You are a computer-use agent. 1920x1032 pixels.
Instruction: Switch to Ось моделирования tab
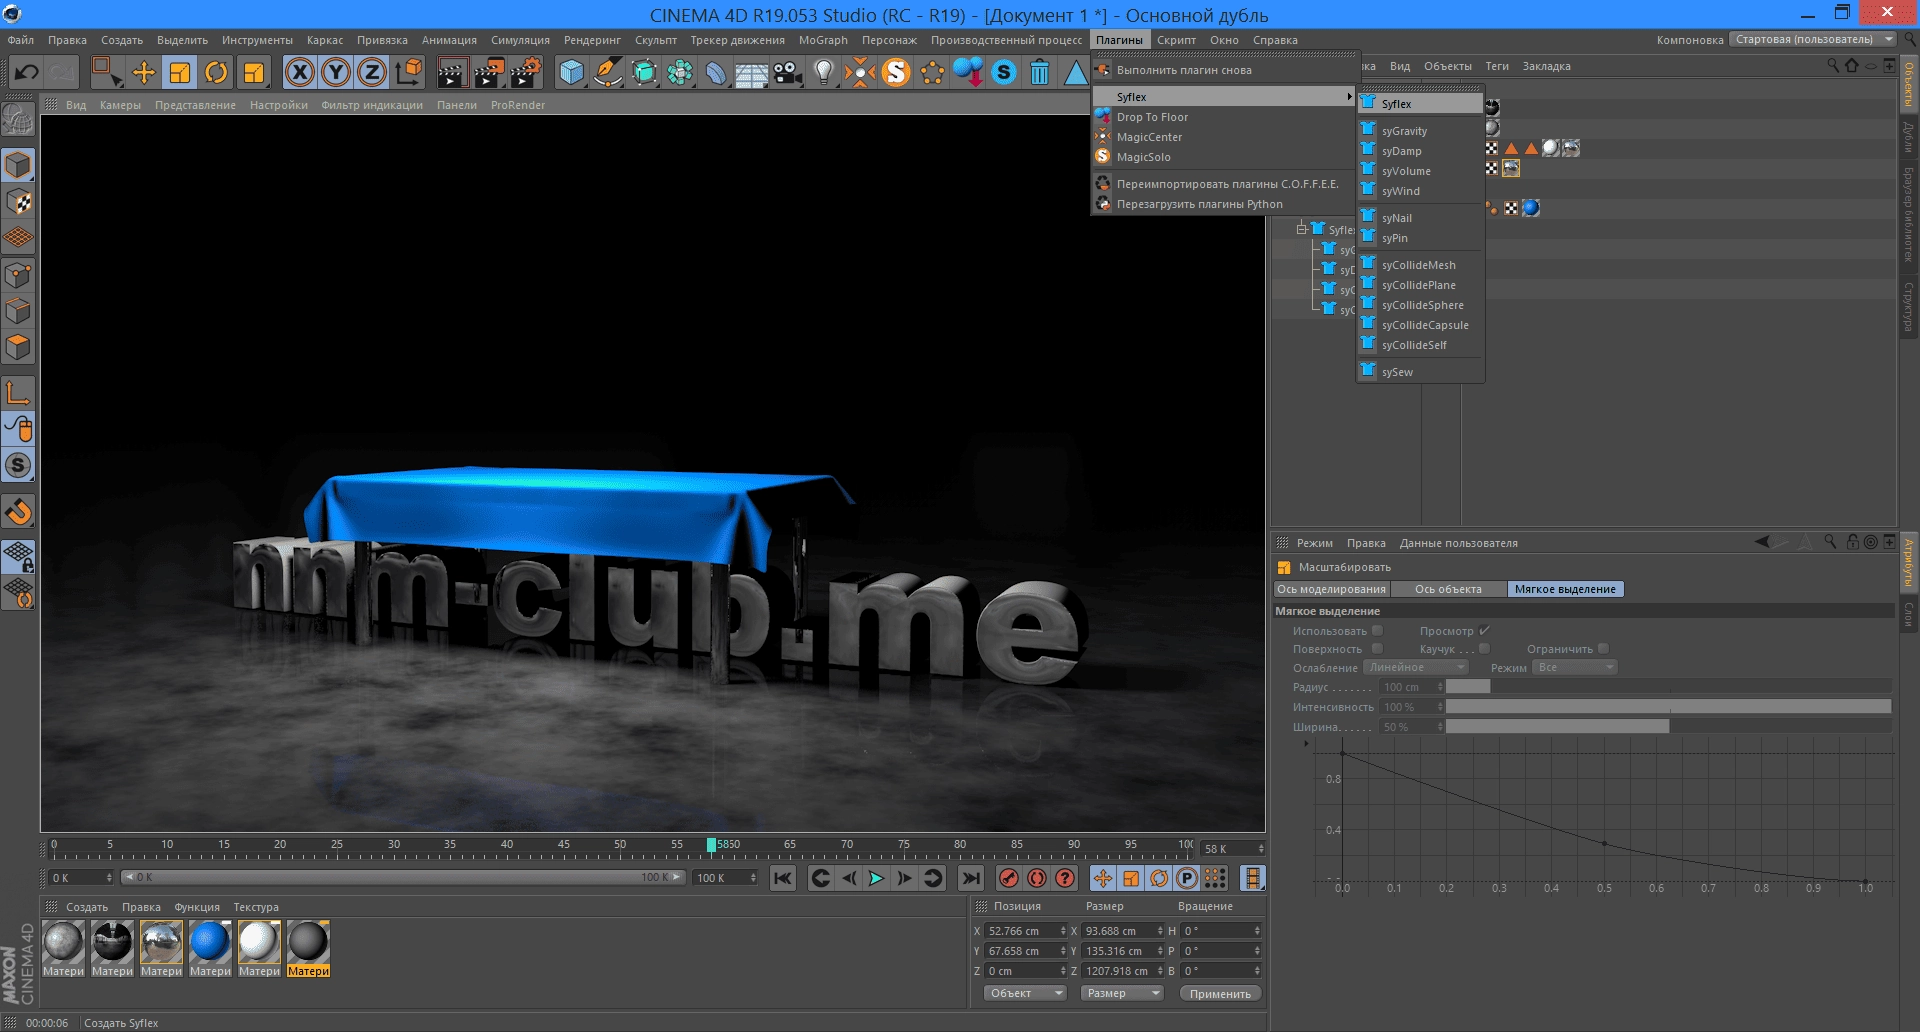1331,589
